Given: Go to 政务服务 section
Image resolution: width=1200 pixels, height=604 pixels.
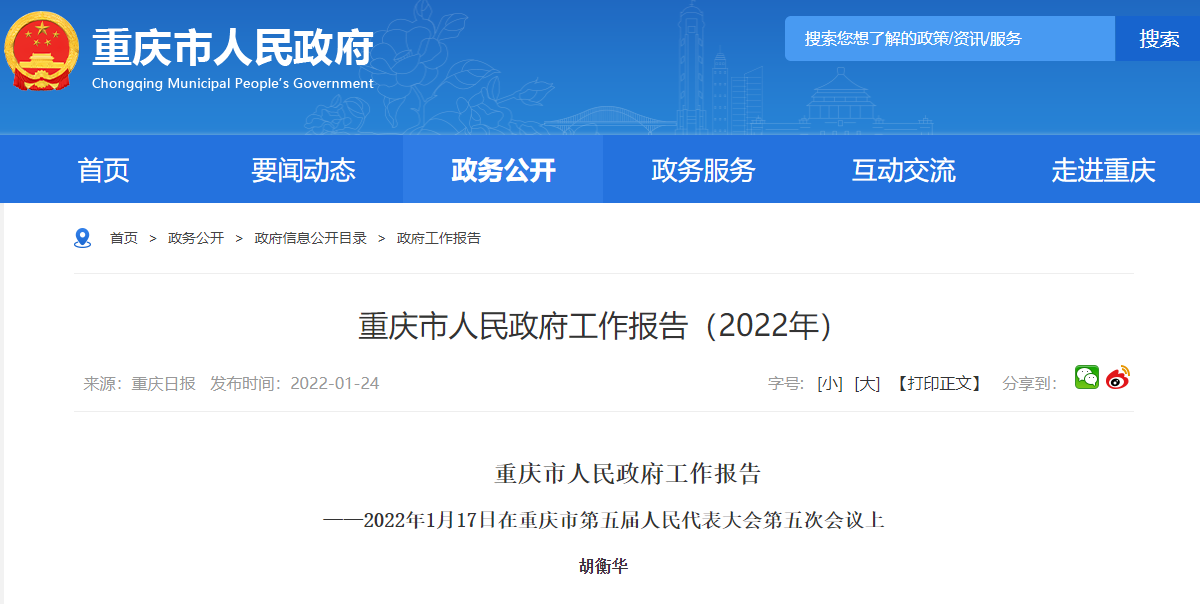Looking at the screenshot, I should pyautogui.click(x=703, y=170).
